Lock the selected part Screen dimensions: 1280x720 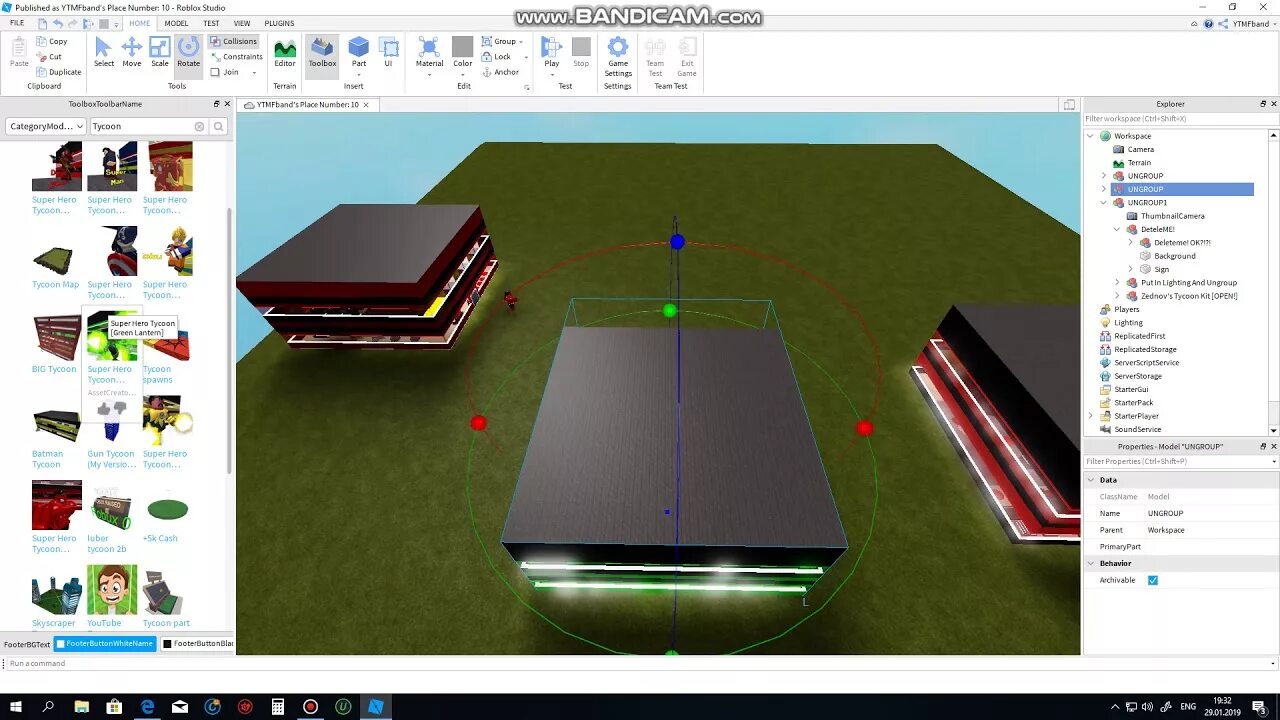(x=496, y=57)
